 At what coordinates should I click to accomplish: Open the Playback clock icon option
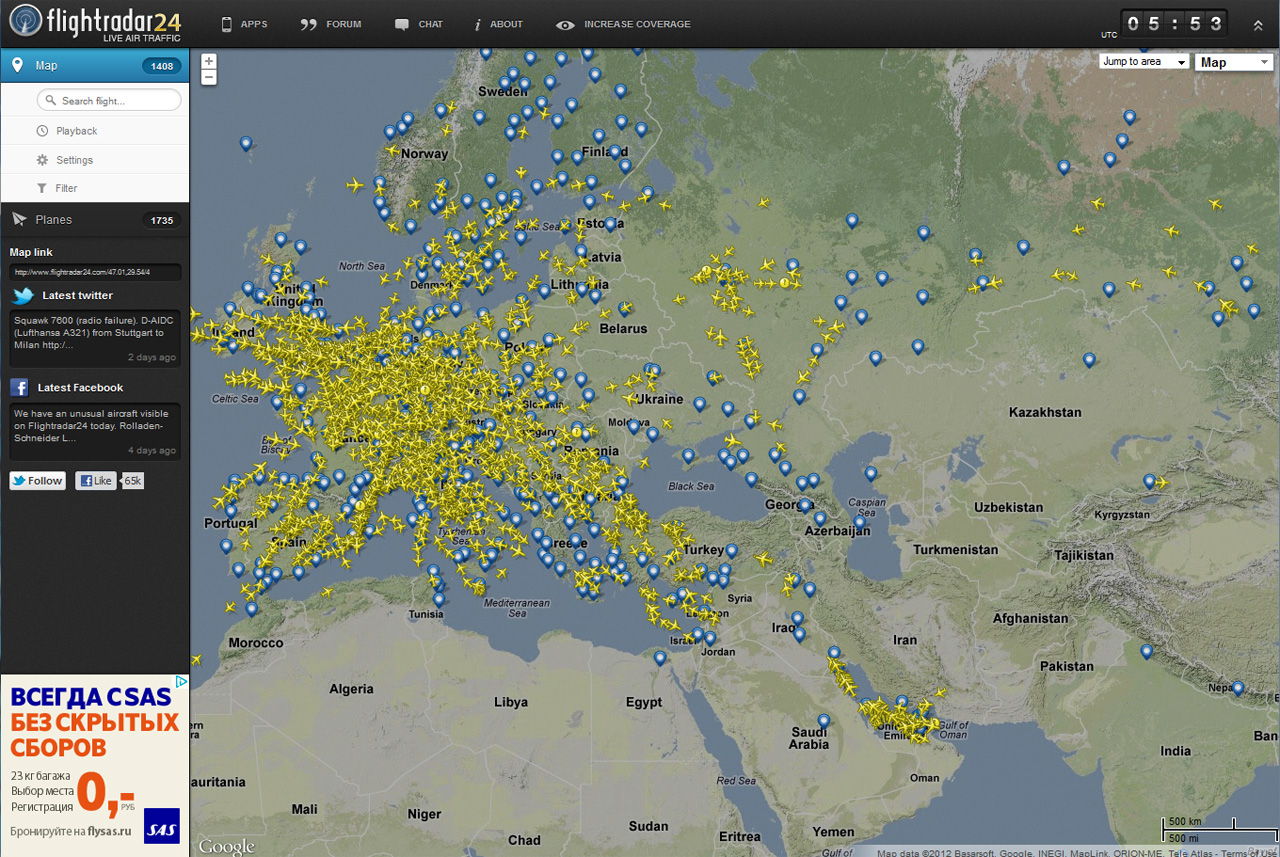(42, 131)
